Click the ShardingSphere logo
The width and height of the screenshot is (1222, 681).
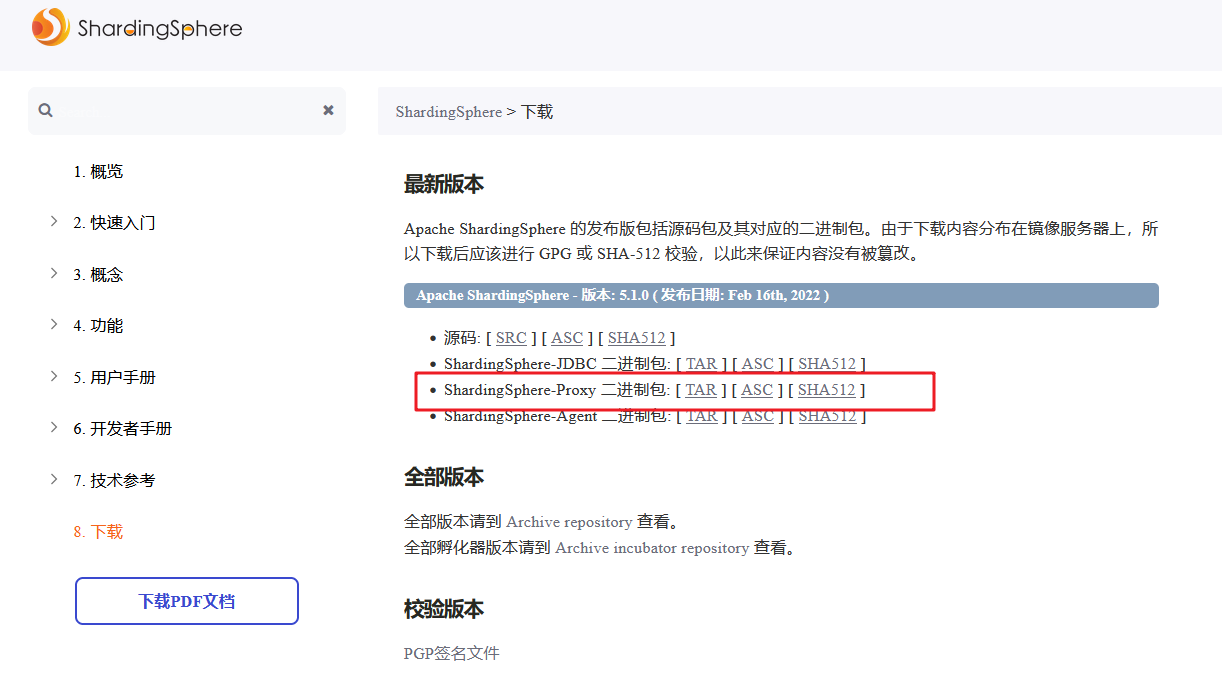point(136,27)
